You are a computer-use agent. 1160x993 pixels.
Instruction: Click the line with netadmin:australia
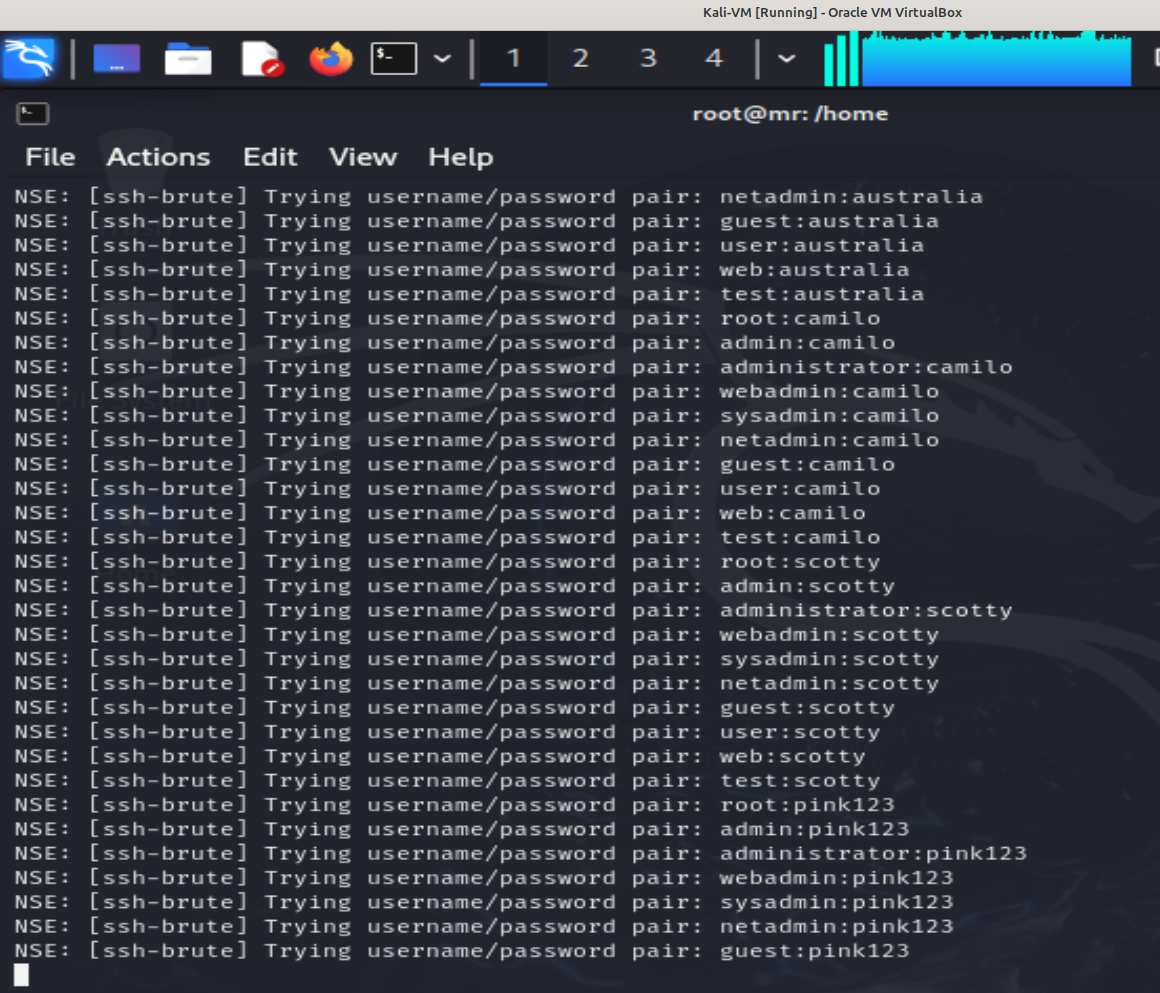(499, 197)
